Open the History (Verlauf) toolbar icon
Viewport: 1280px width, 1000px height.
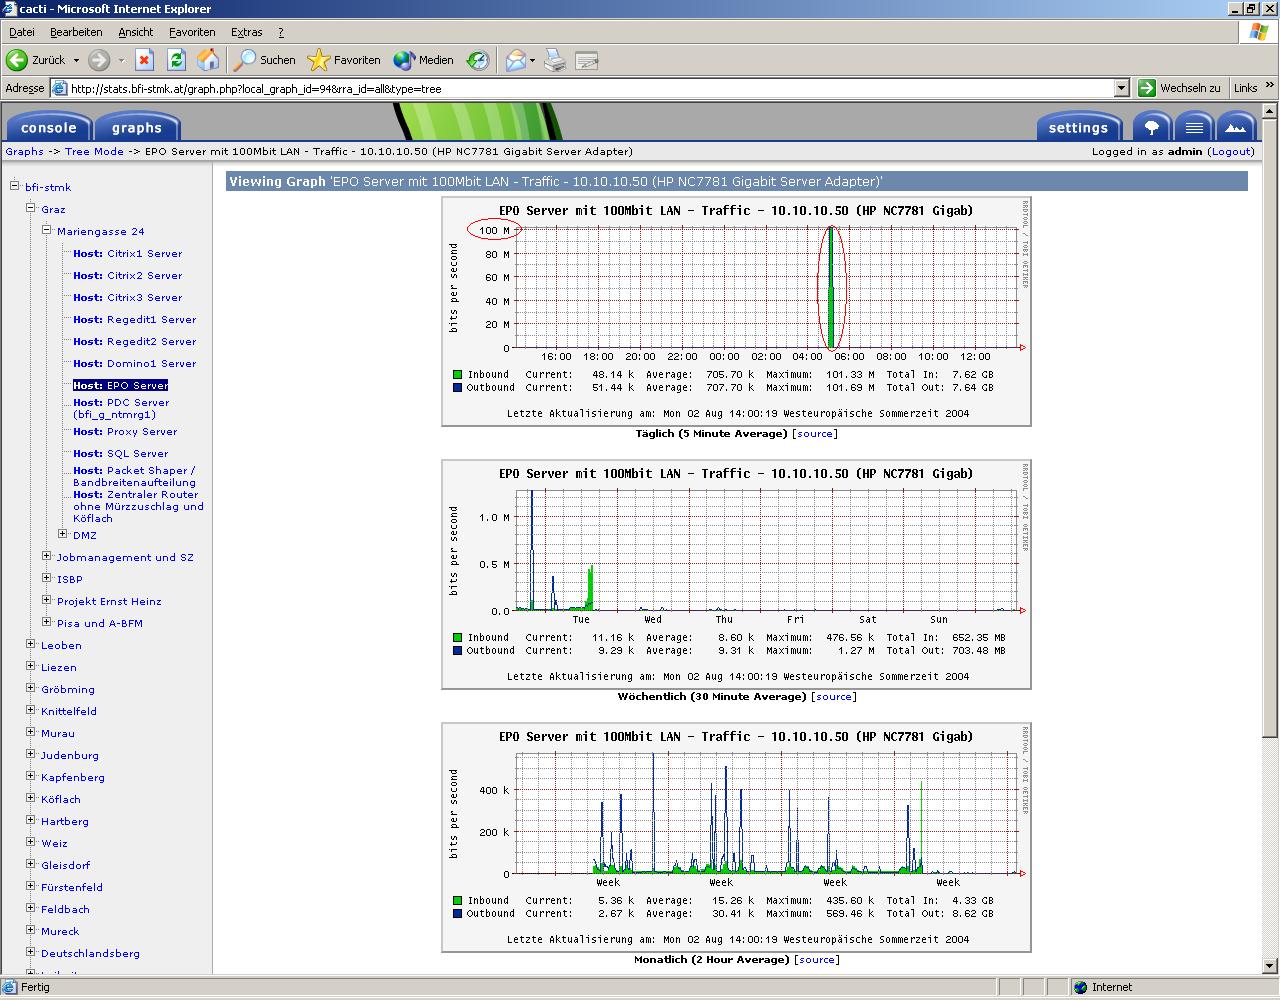(478, 60)
